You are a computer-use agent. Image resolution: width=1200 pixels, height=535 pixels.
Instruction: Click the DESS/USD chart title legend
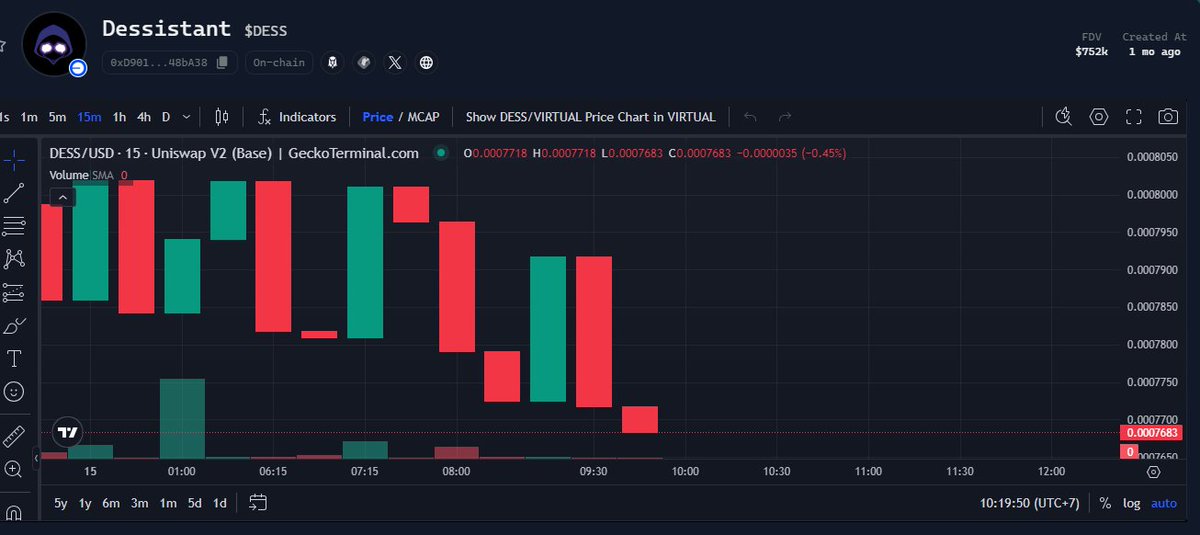click(x=234, y=153)
